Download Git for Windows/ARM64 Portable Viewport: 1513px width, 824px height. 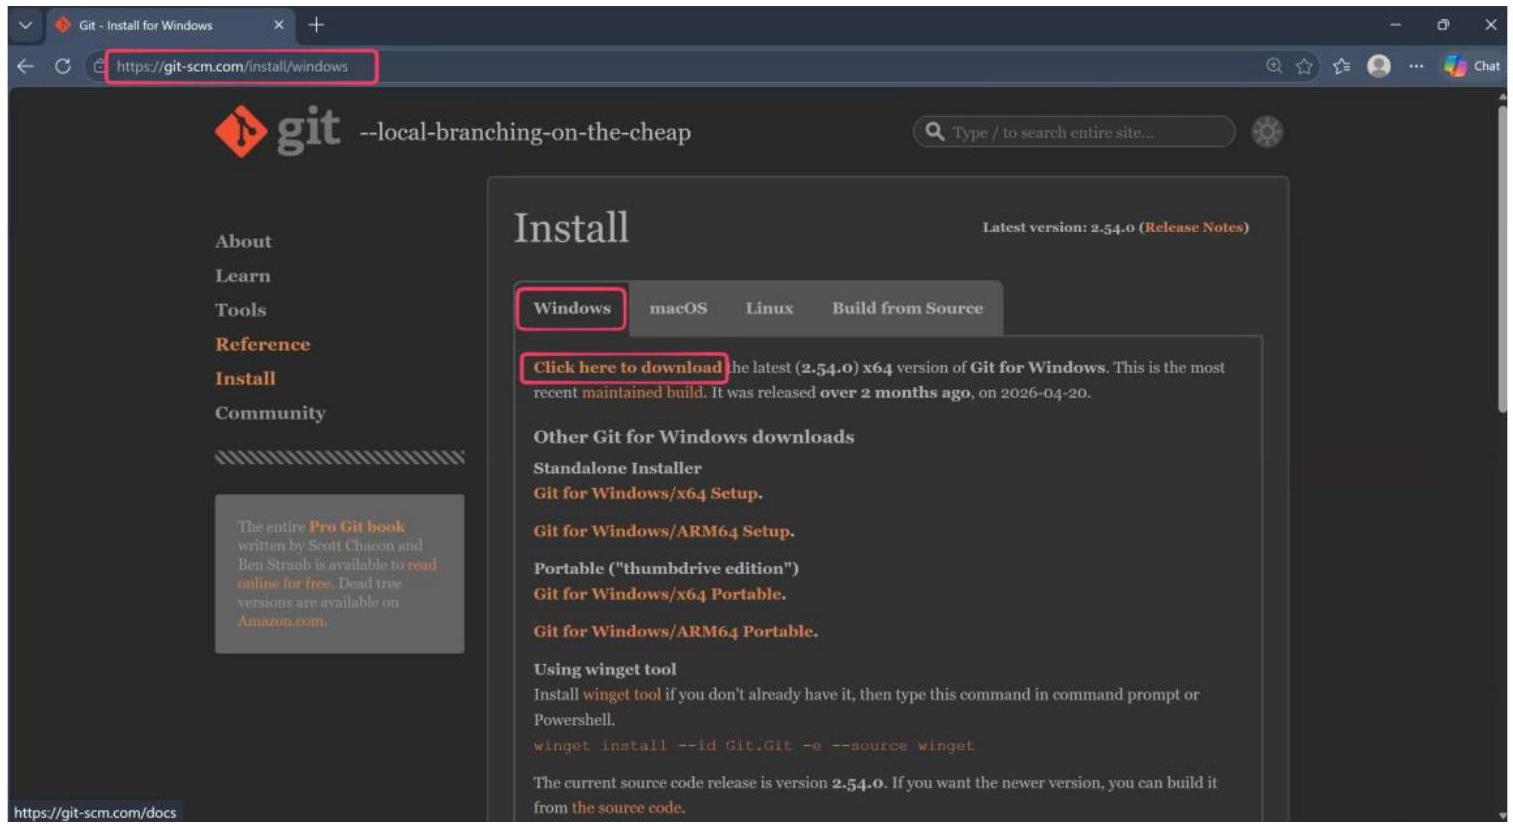673,631
